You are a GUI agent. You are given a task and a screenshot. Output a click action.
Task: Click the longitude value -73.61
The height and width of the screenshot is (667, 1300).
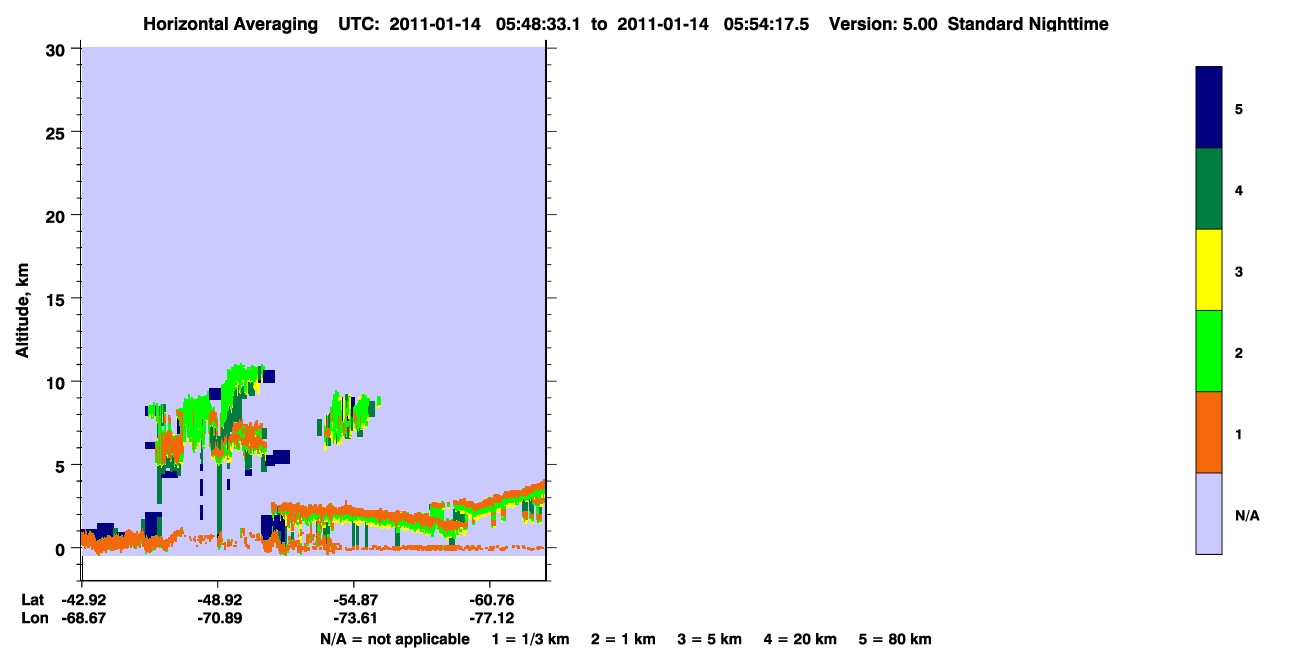[354, 619]
